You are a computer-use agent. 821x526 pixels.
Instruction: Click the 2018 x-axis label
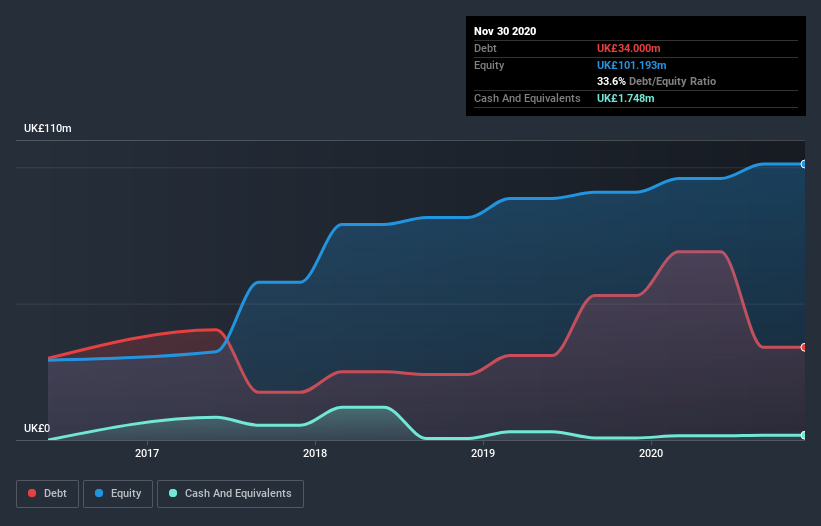[315, 453]
